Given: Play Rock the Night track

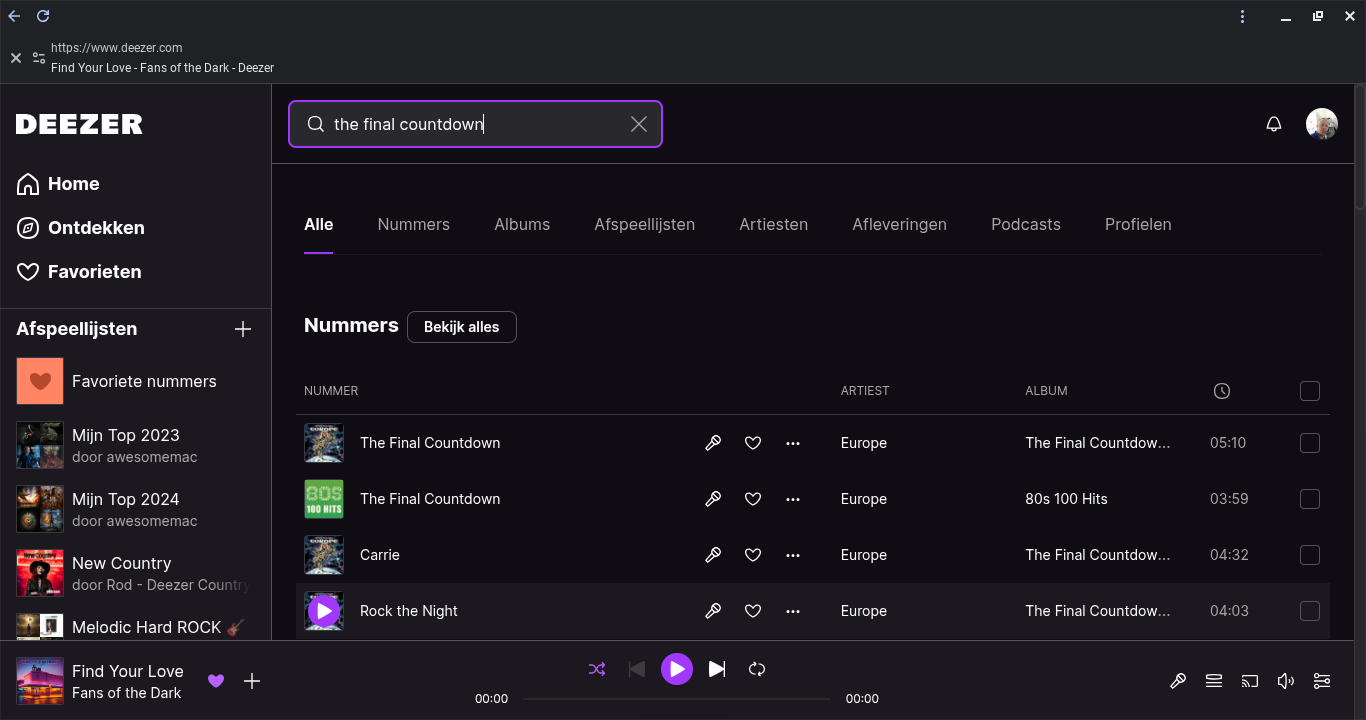Looking at the screenshot, I should tap(324, 611).
